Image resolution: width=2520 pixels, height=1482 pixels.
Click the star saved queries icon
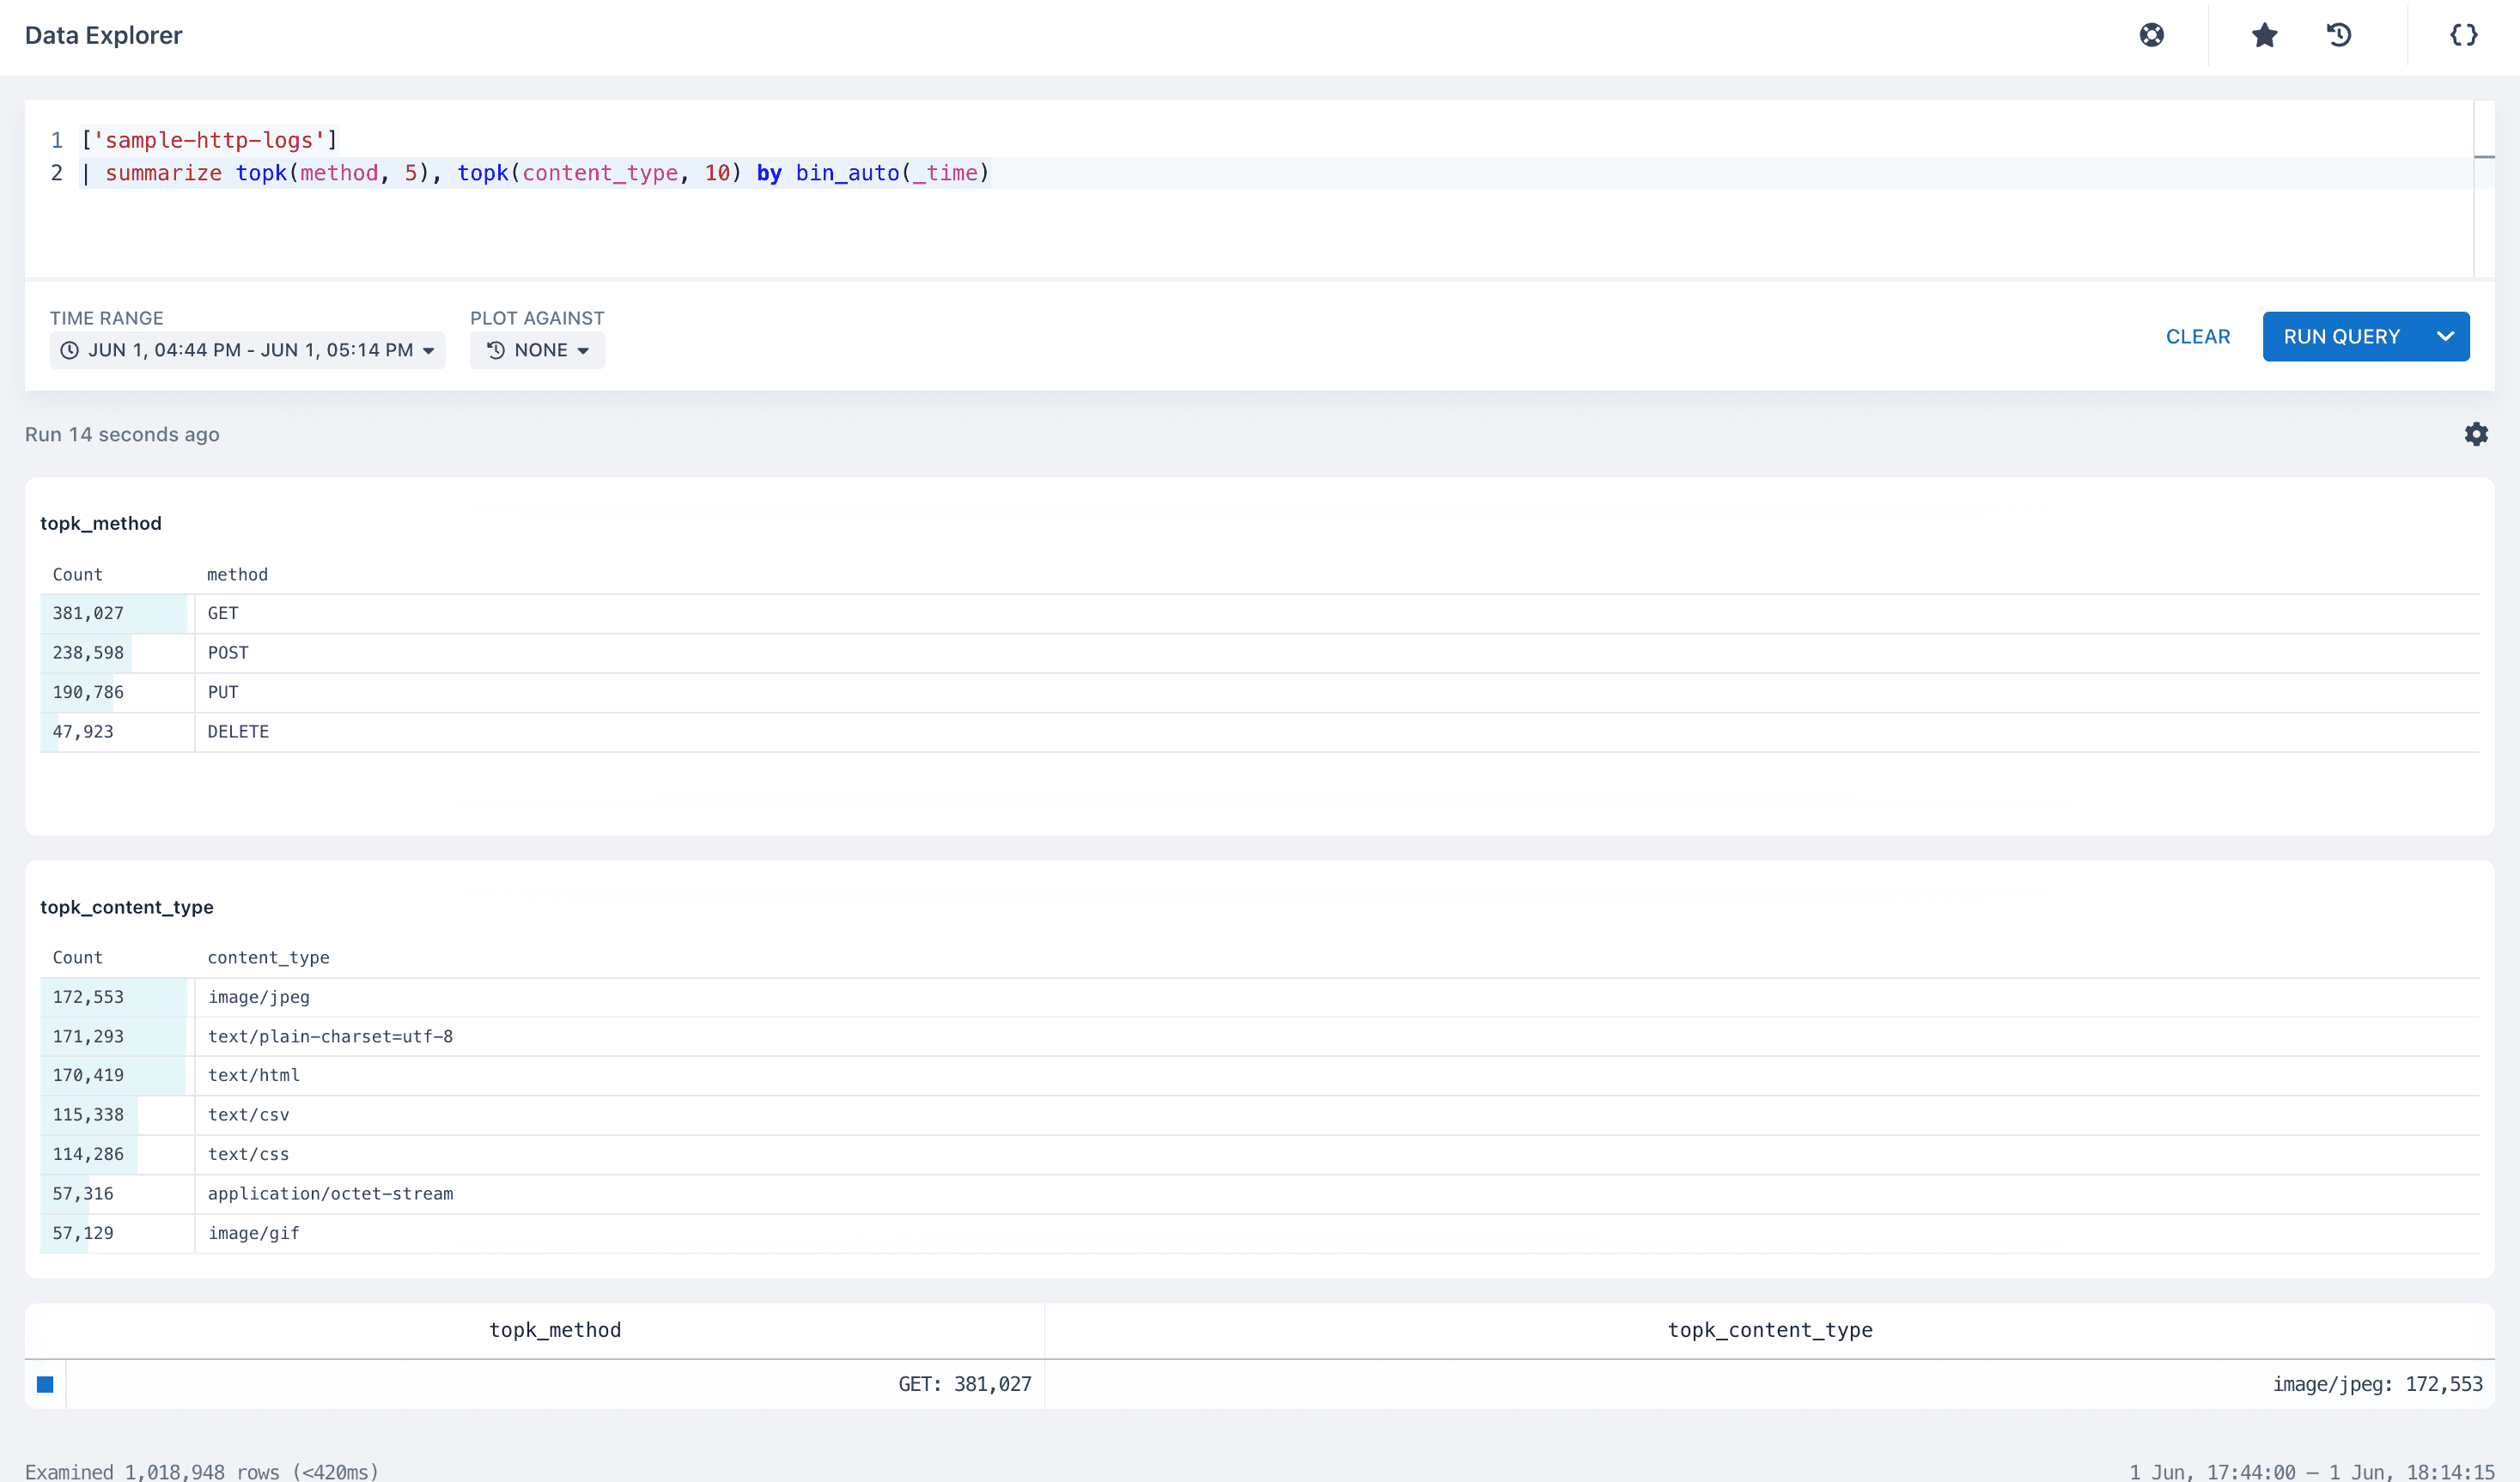[2264, 35]
